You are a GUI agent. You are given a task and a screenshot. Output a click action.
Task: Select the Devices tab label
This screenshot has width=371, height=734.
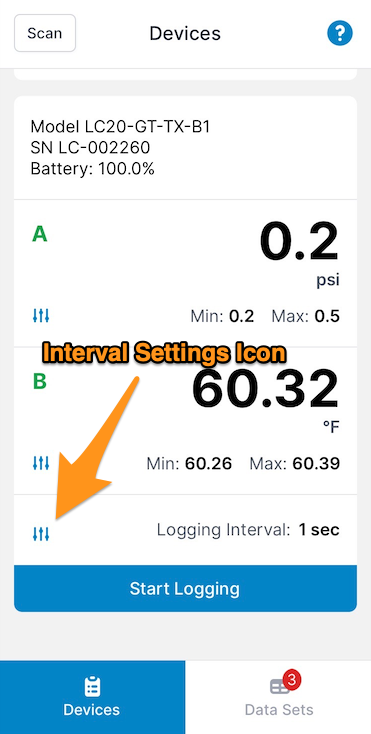pos(92,710)
